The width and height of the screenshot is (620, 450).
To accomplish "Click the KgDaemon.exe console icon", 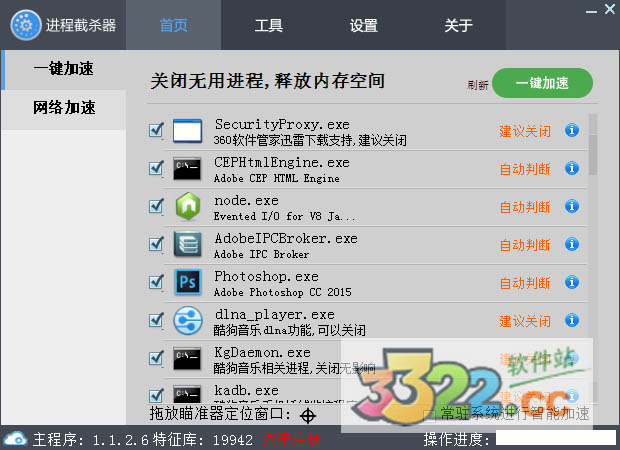I will pos(187,358).
